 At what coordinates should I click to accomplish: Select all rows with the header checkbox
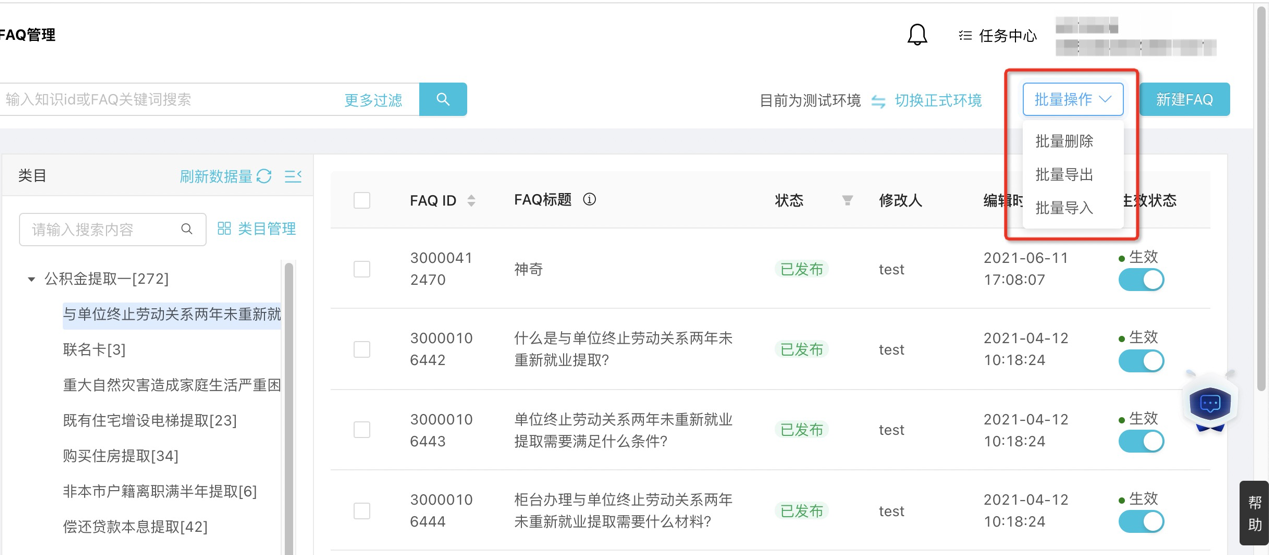pyautogui.click(x=362, y=201)
